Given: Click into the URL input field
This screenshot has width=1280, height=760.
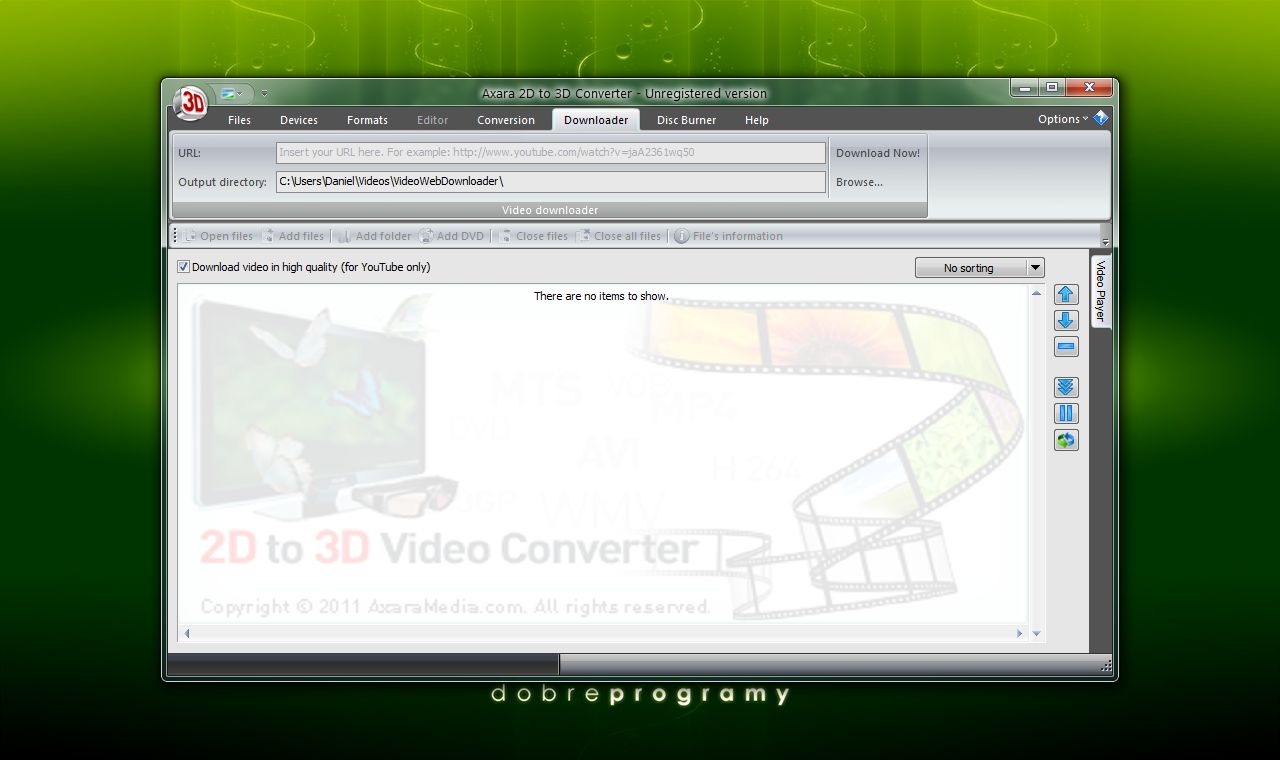Looking at the screenshot, I should tap(551, 153).
